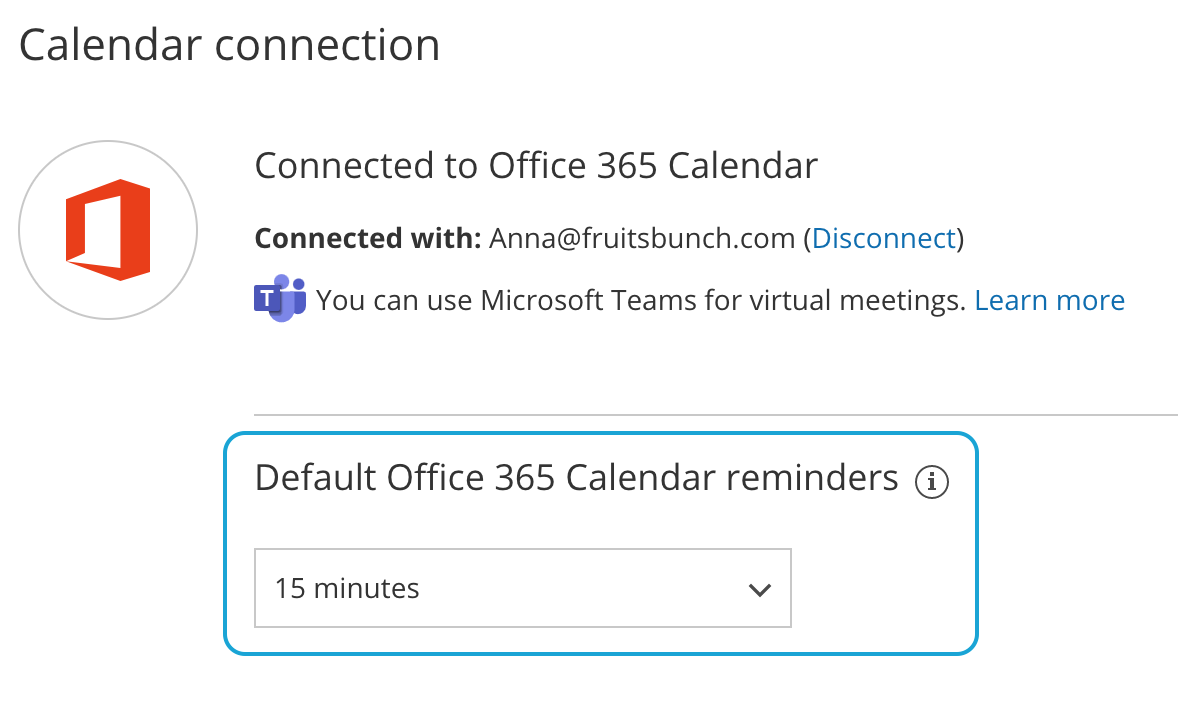This screenshot has height=718, width=1178.
Task: Click the Microsoft Teams icon
Action: point(280,298)
